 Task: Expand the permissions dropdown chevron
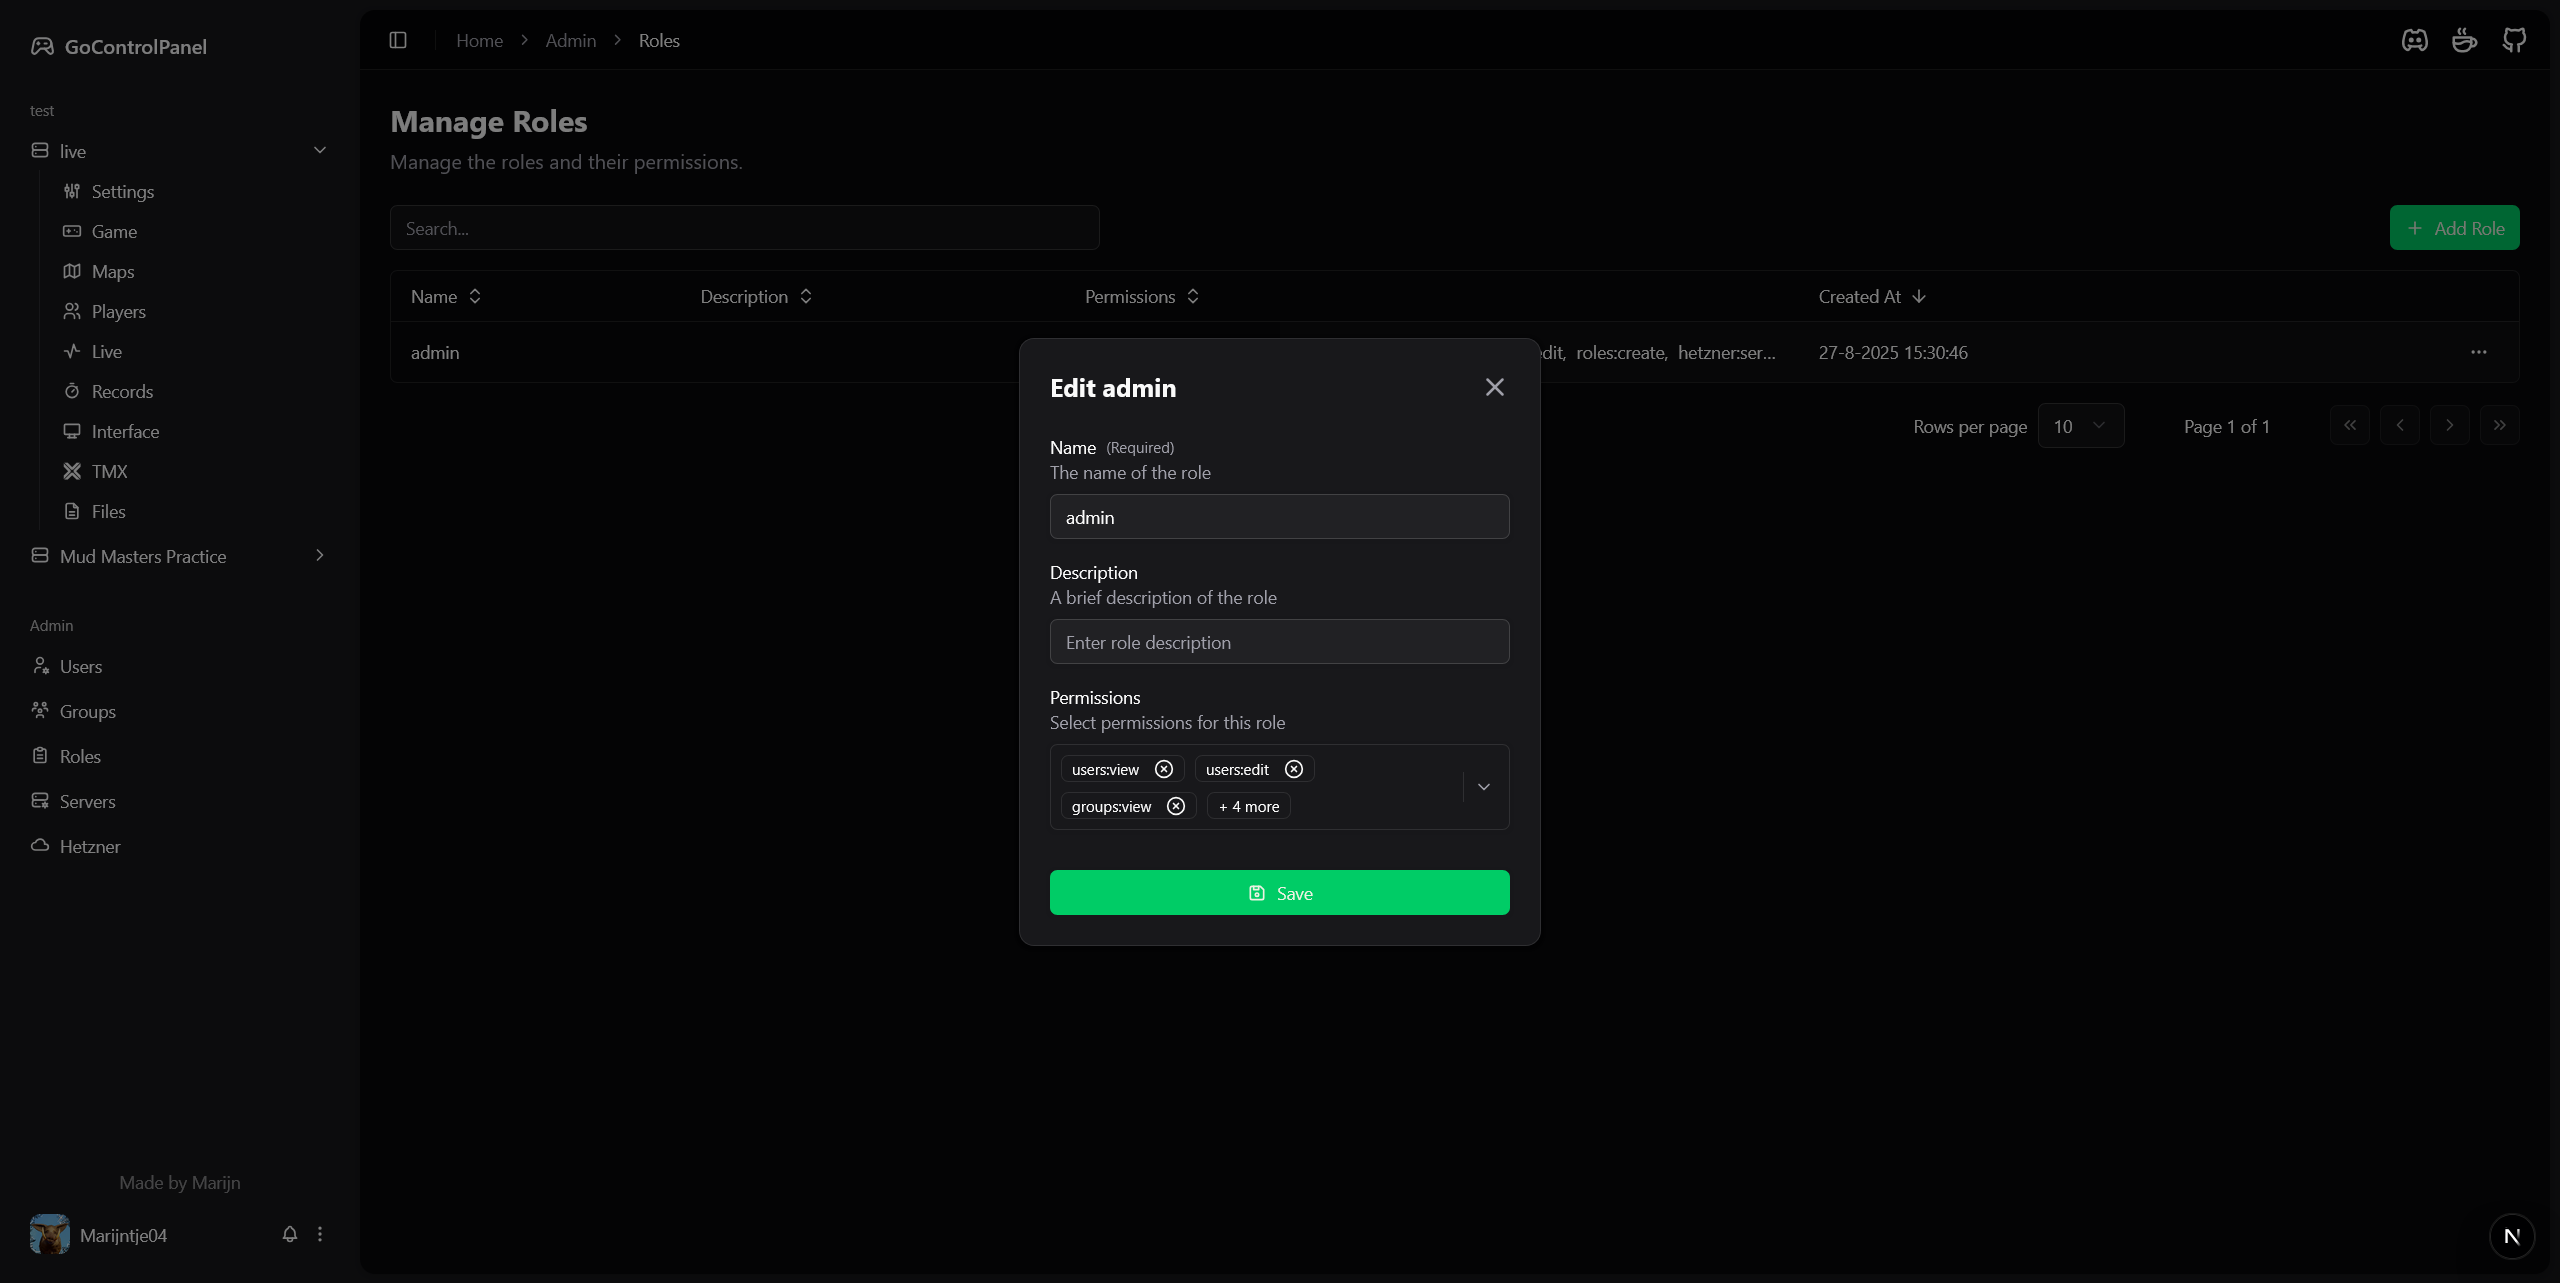point(1484,787)
